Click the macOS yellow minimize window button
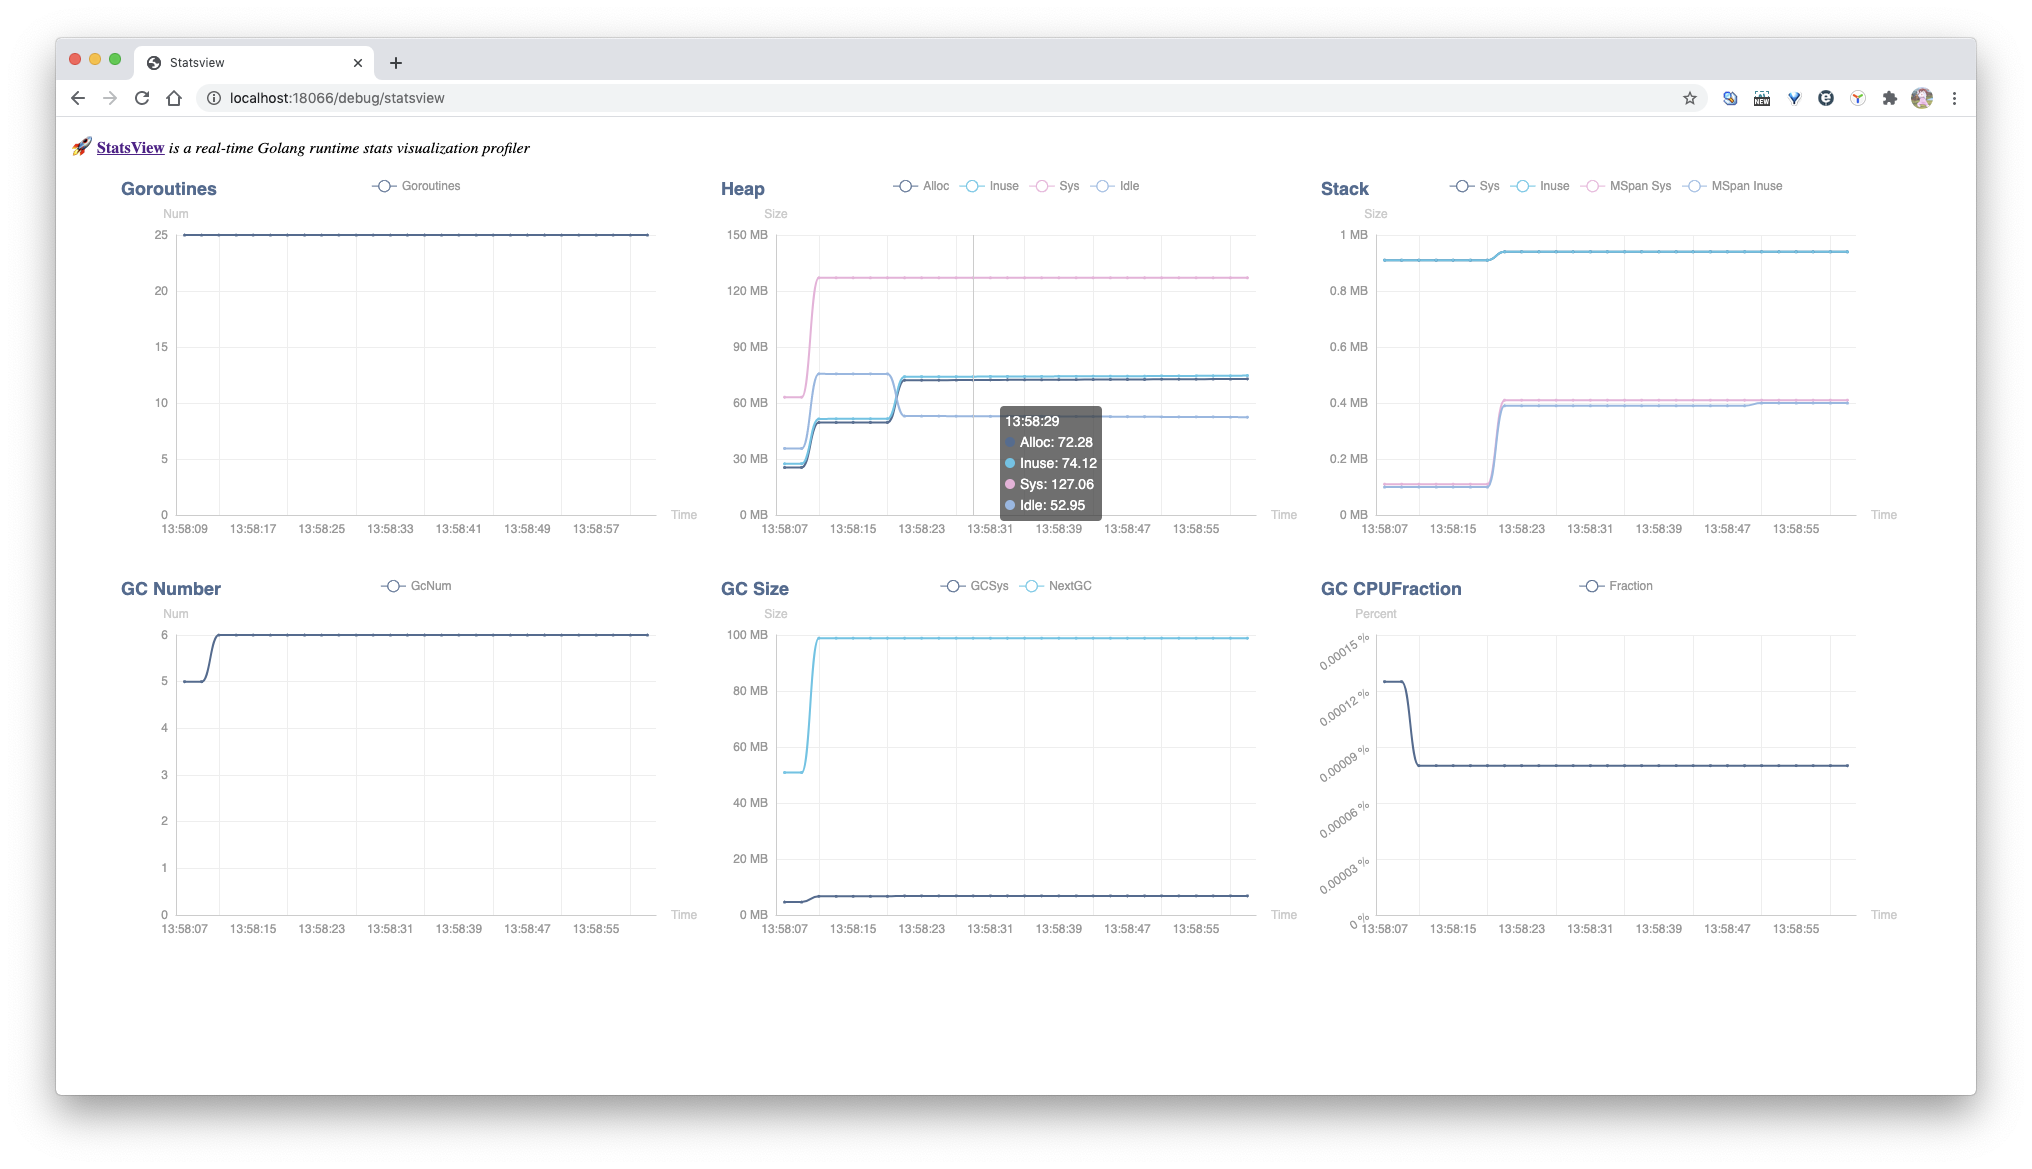The width and height of the screenshot is (2032, 1169). coord(95,59)
